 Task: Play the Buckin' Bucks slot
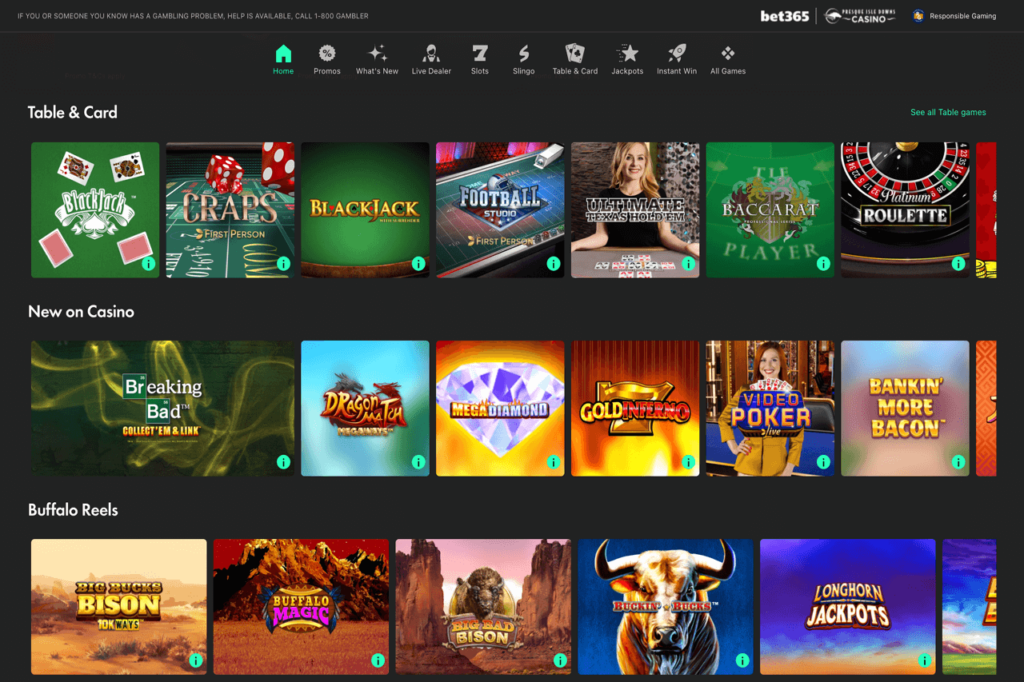(665, 607)
